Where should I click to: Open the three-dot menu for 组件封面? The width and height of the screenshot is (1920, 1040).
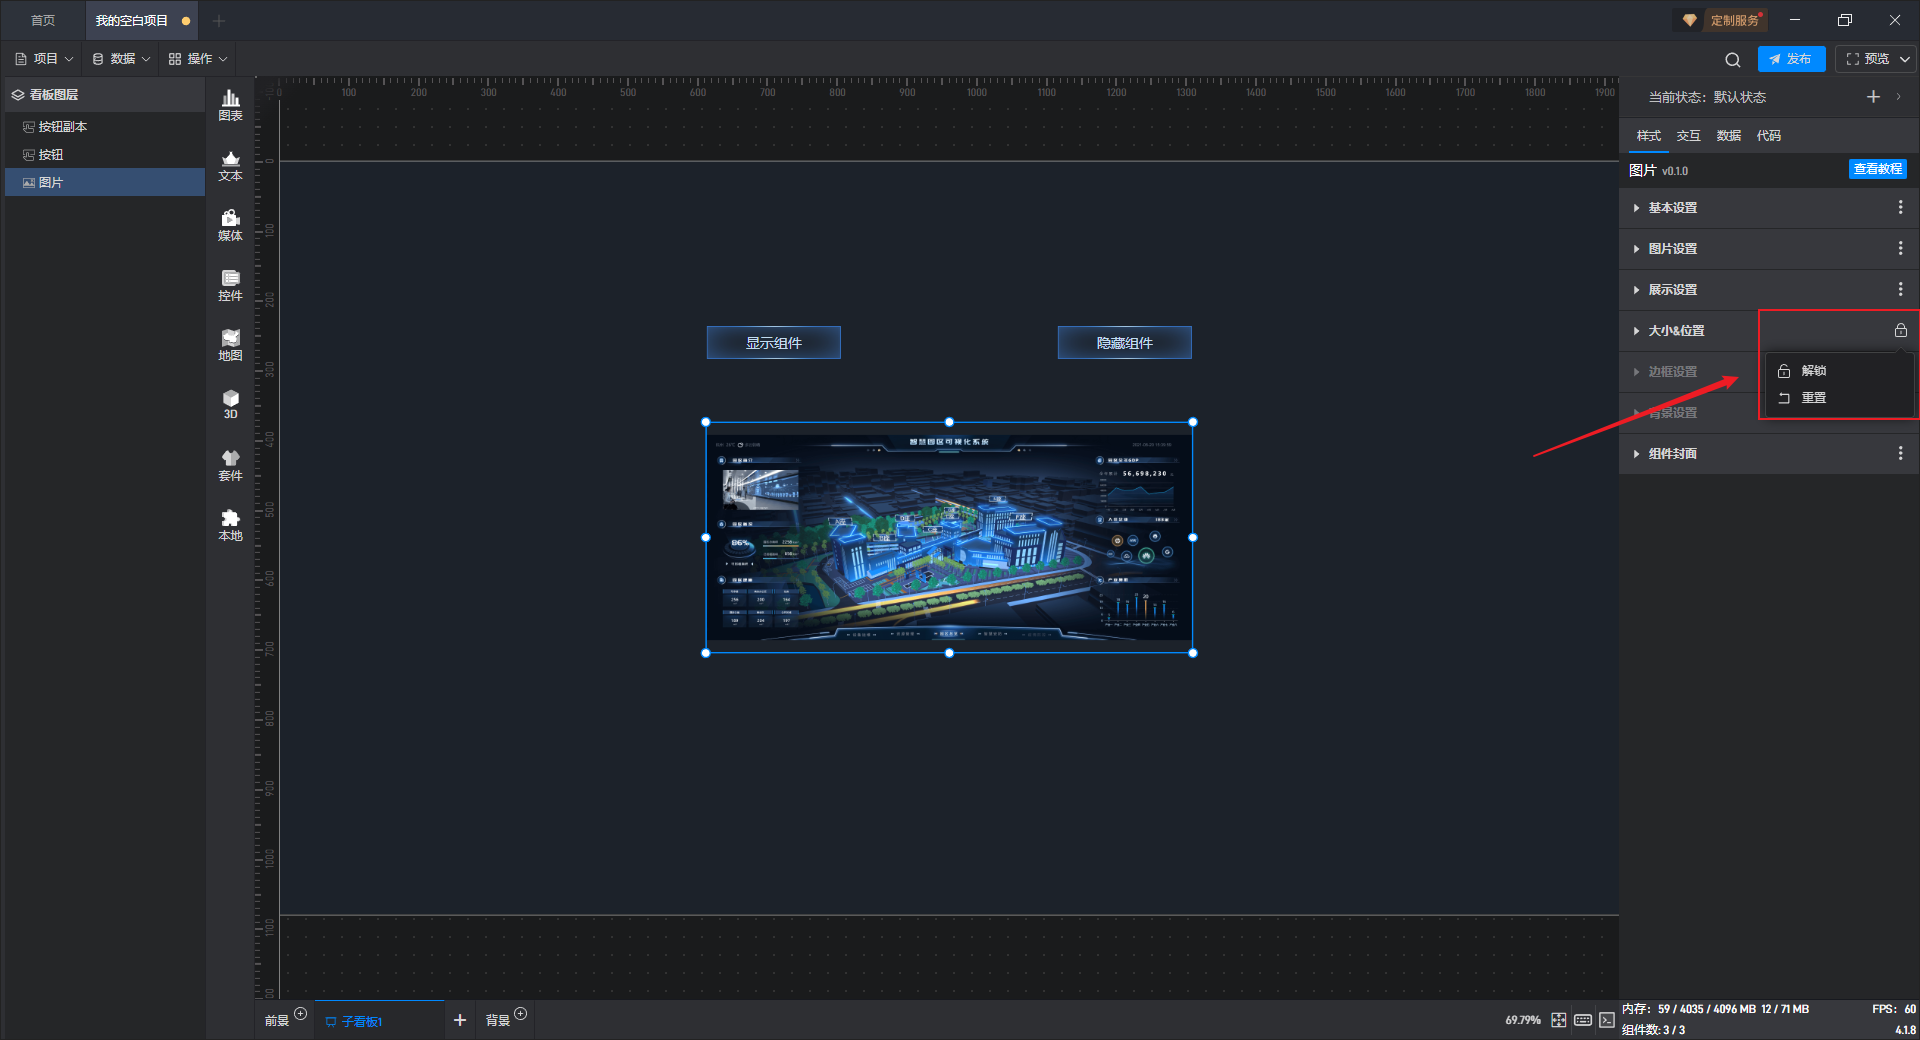tap(1900, 453)
